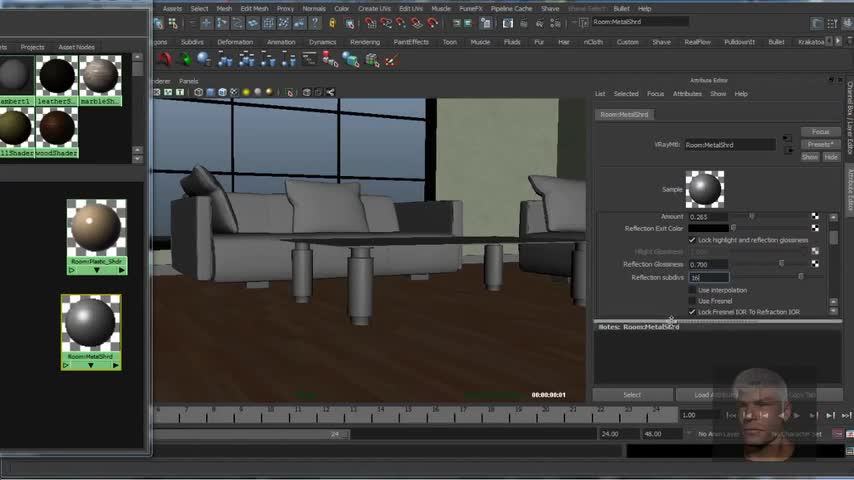854x480 pixels.
Task: Open the Pipeline Cache menu
Action: point(511,9)
